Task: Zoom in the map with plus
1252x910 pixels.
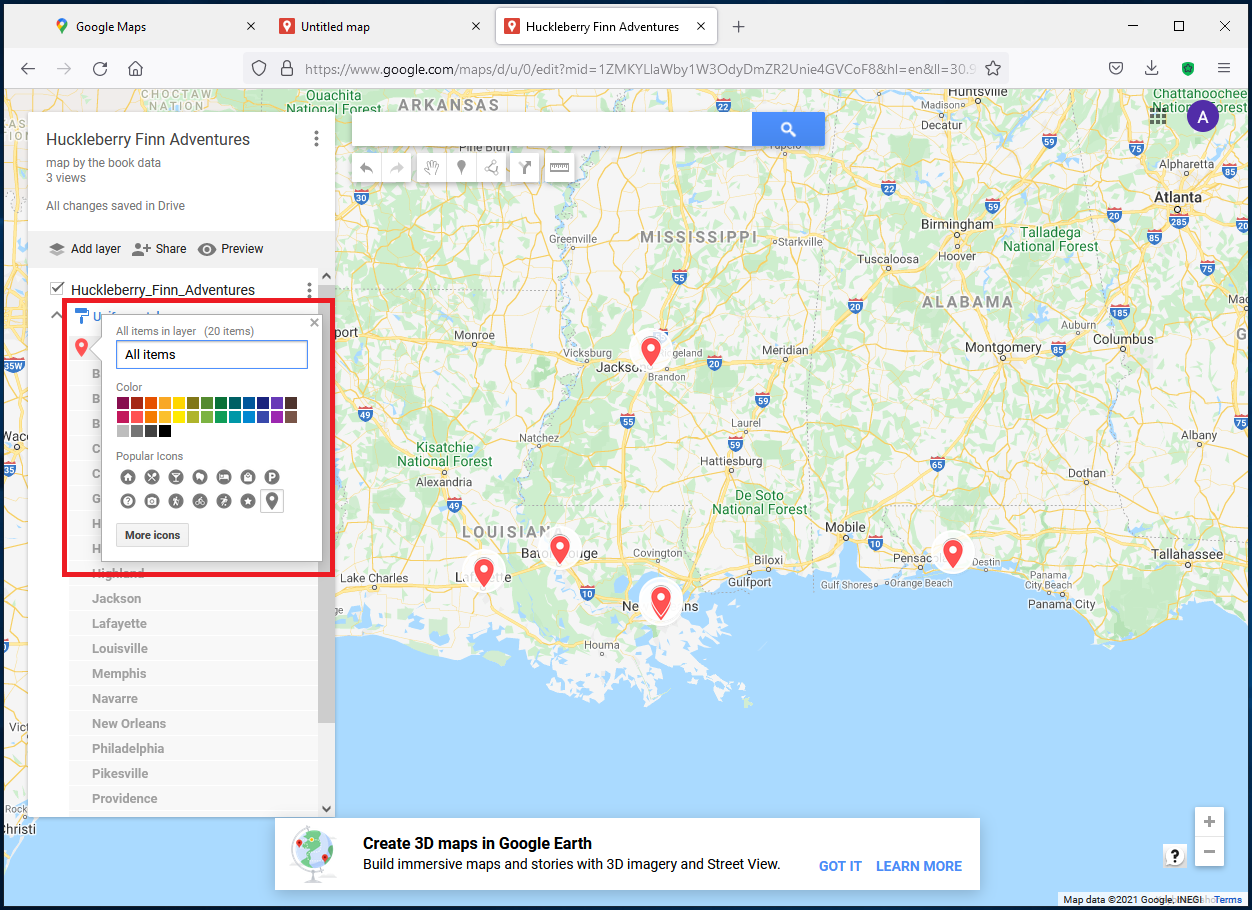Action: [1209, 822]
